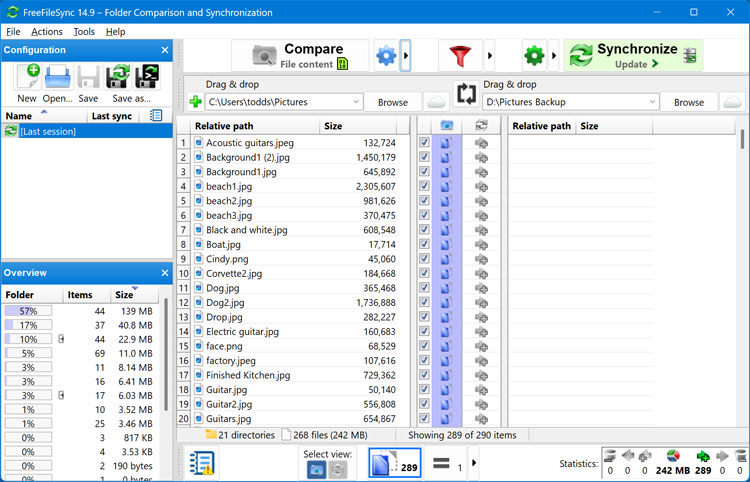The height and width of the screenshot is (482, 750).
Task: Switch to sync action view icon
Action: (x=337, y=470)
